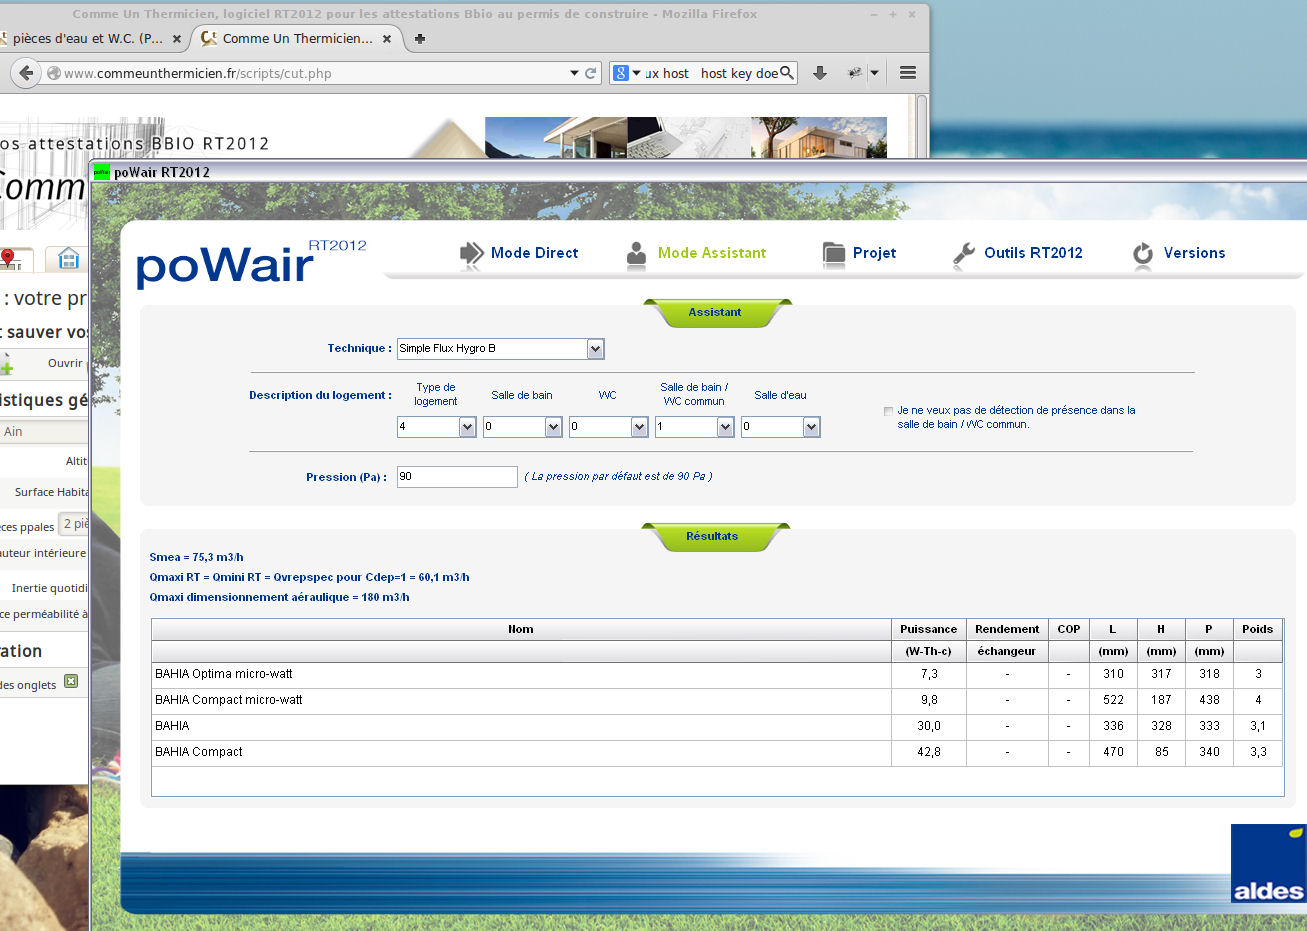
Task: Click the aldes logo
Action: tap(1268, 864)
